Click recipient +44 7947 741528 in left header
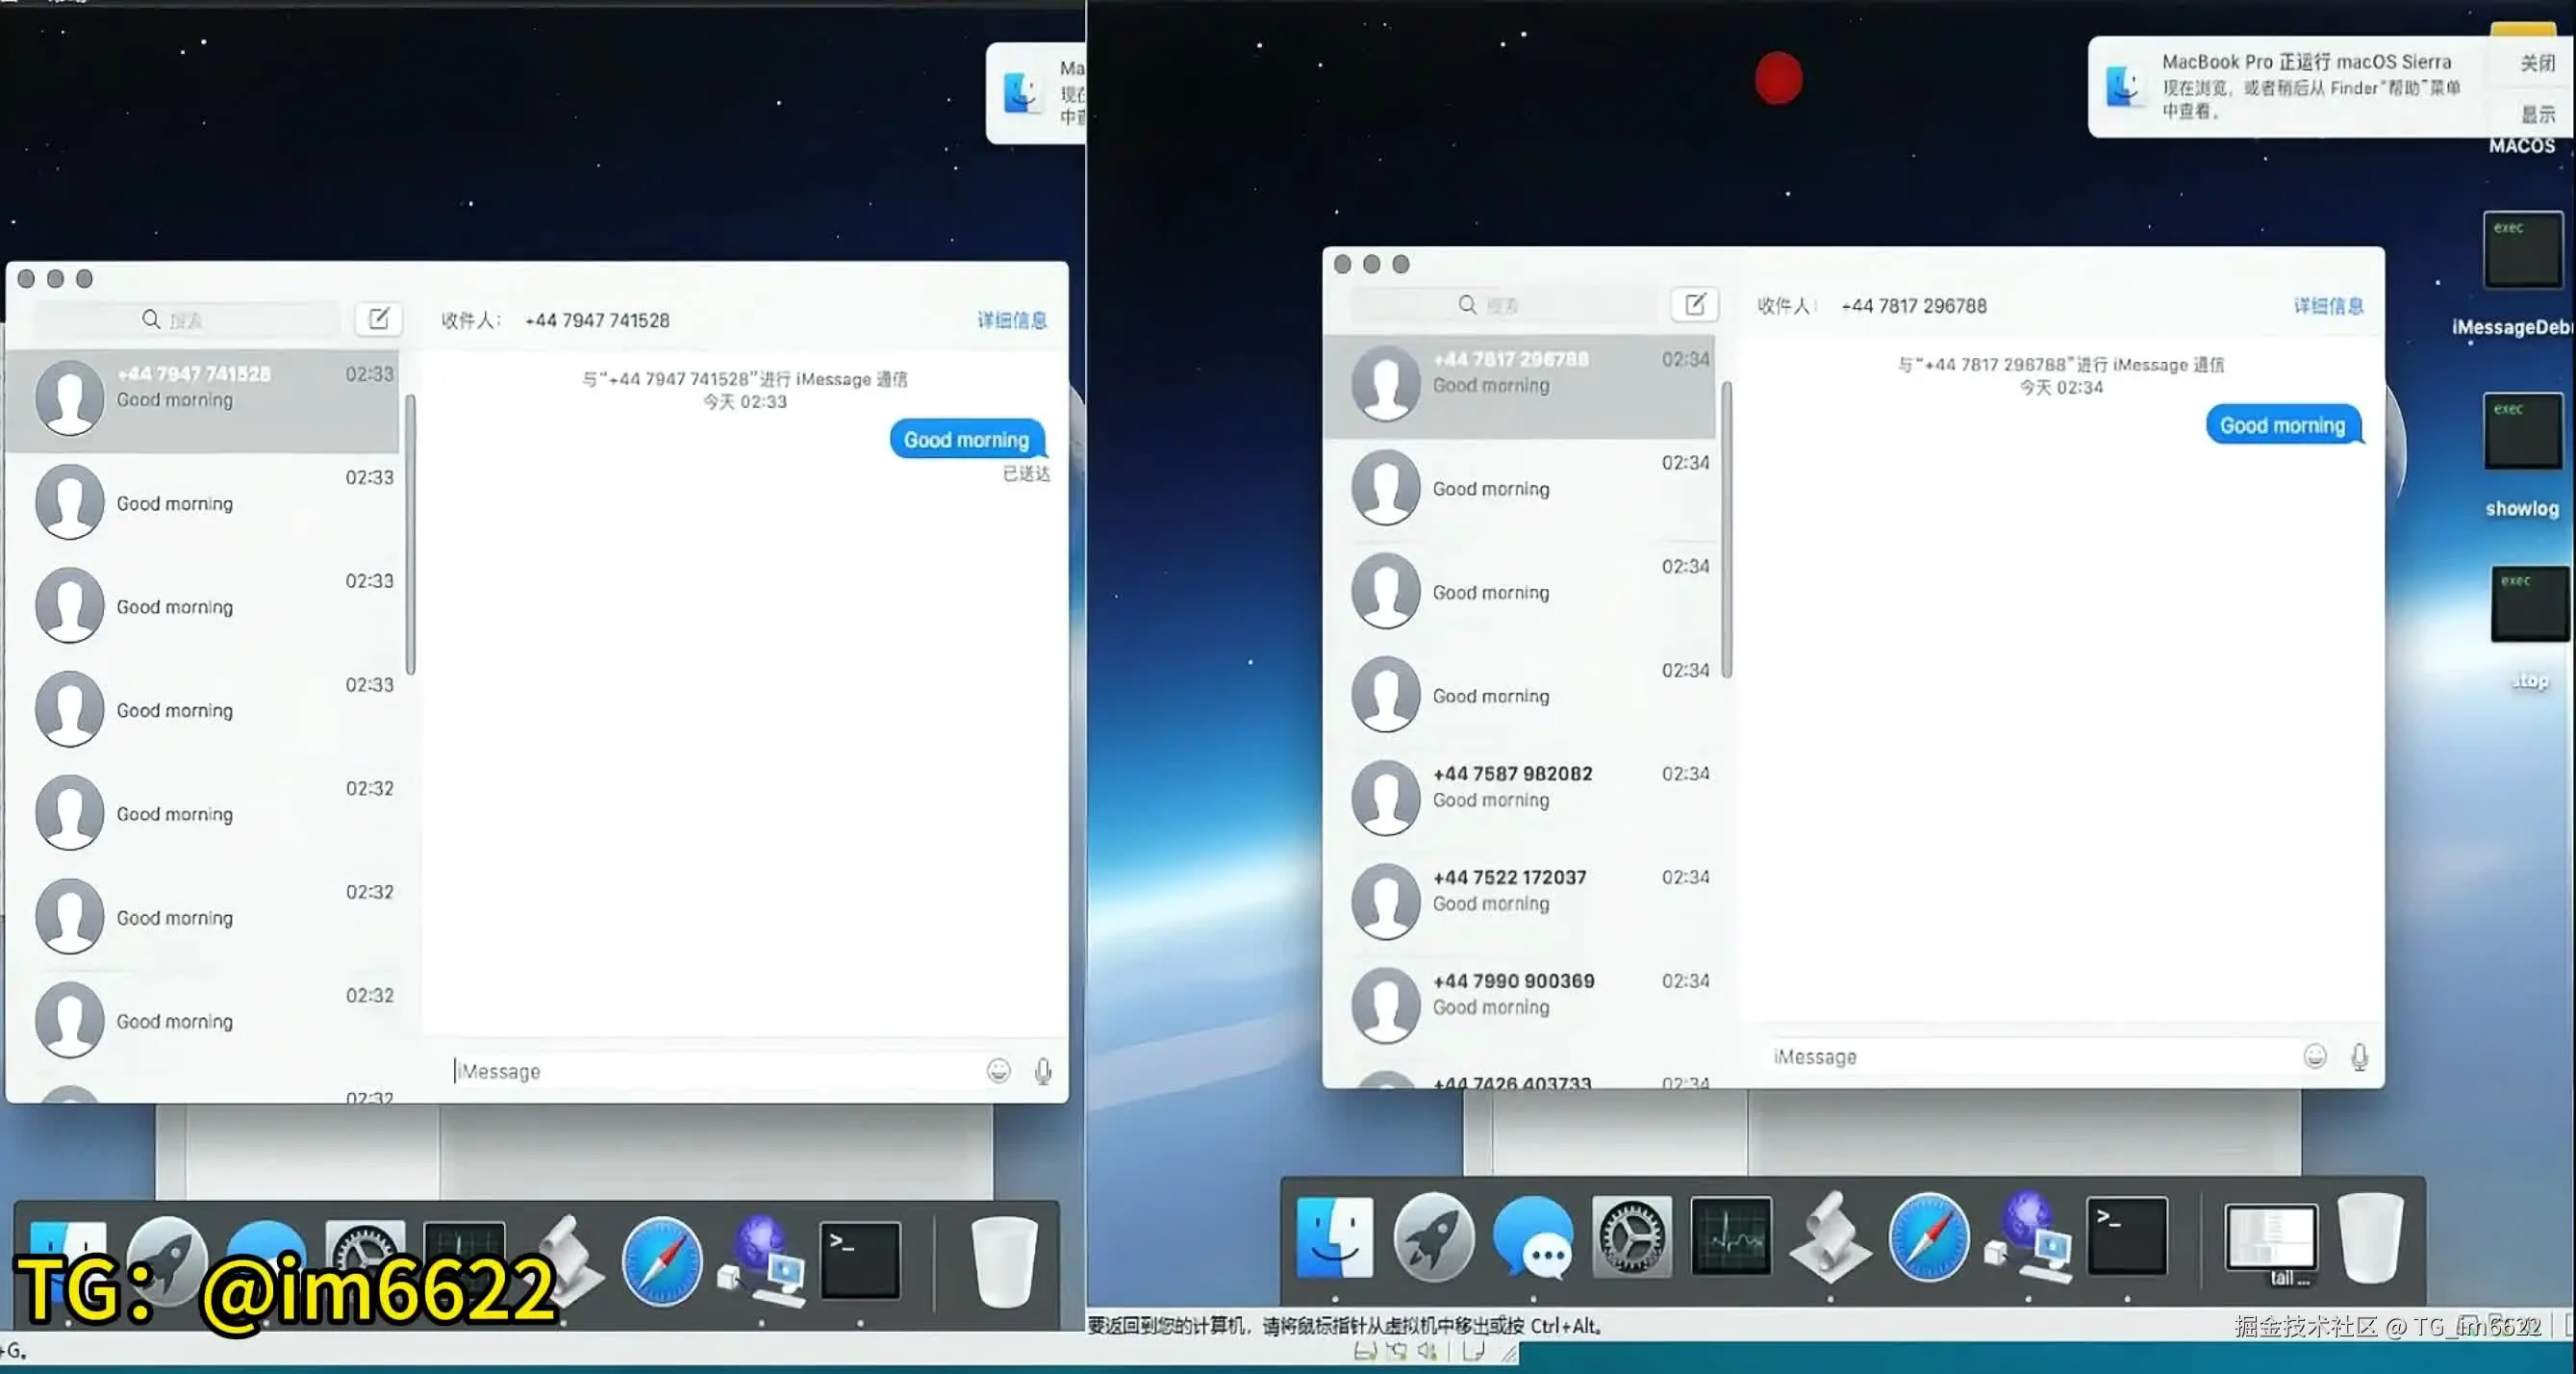This screenshot has width=2576, height=1374. pyautogui.click(x=597, y=321)
